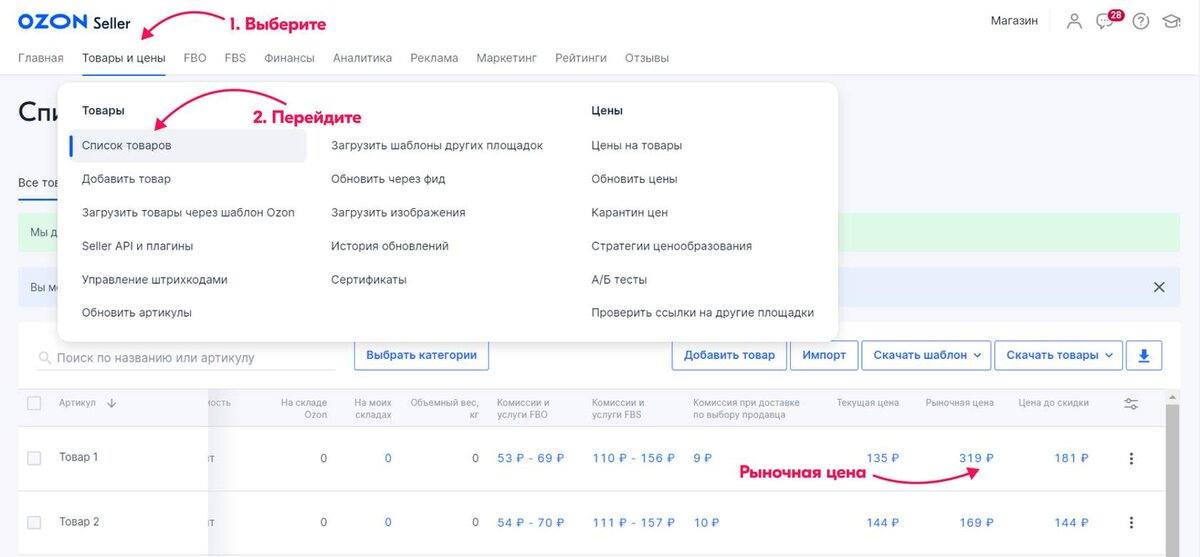1200x557 pixels.
Task: Click market price 319 ₽ for Товар 1
Action: (x=977, y=458)
